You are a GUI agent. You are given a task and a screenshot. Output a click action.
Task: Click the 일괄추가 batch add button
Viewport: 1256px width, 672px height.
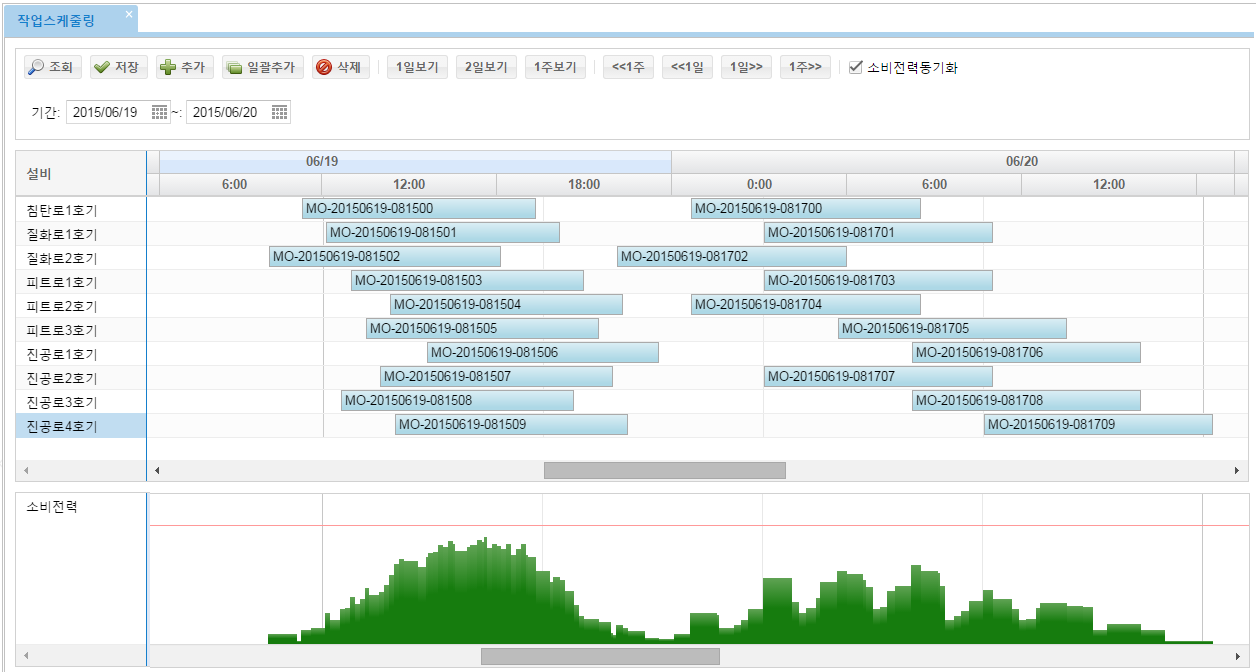(262, 67)
